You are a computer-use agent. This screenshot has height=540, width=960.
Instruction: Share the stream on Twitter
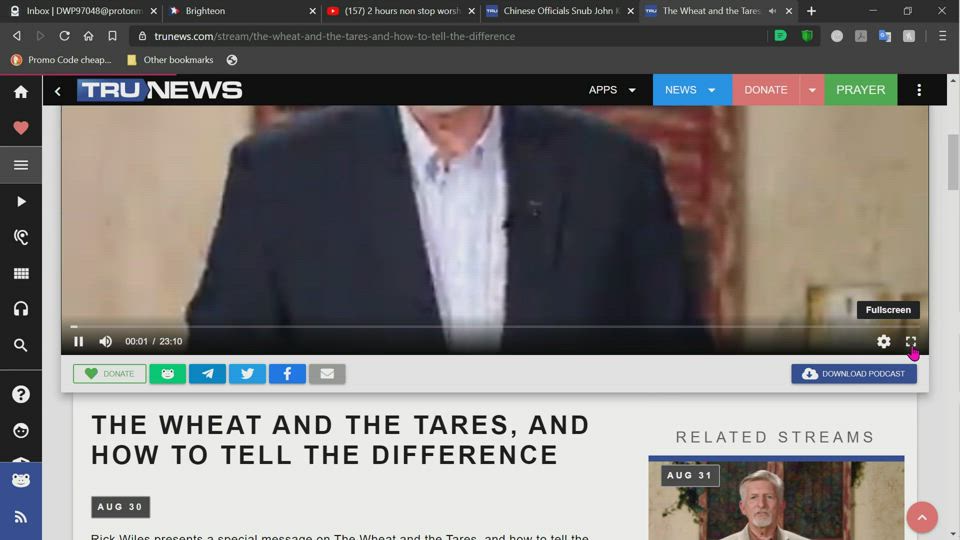click(247, 374)
